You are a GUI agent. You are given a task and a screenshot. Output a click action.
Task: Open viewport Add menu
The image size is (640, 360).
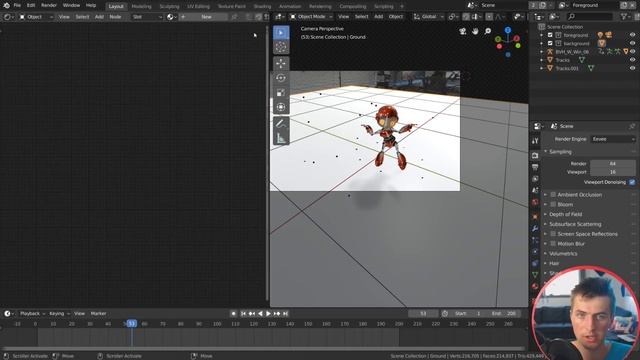[378, 17]
